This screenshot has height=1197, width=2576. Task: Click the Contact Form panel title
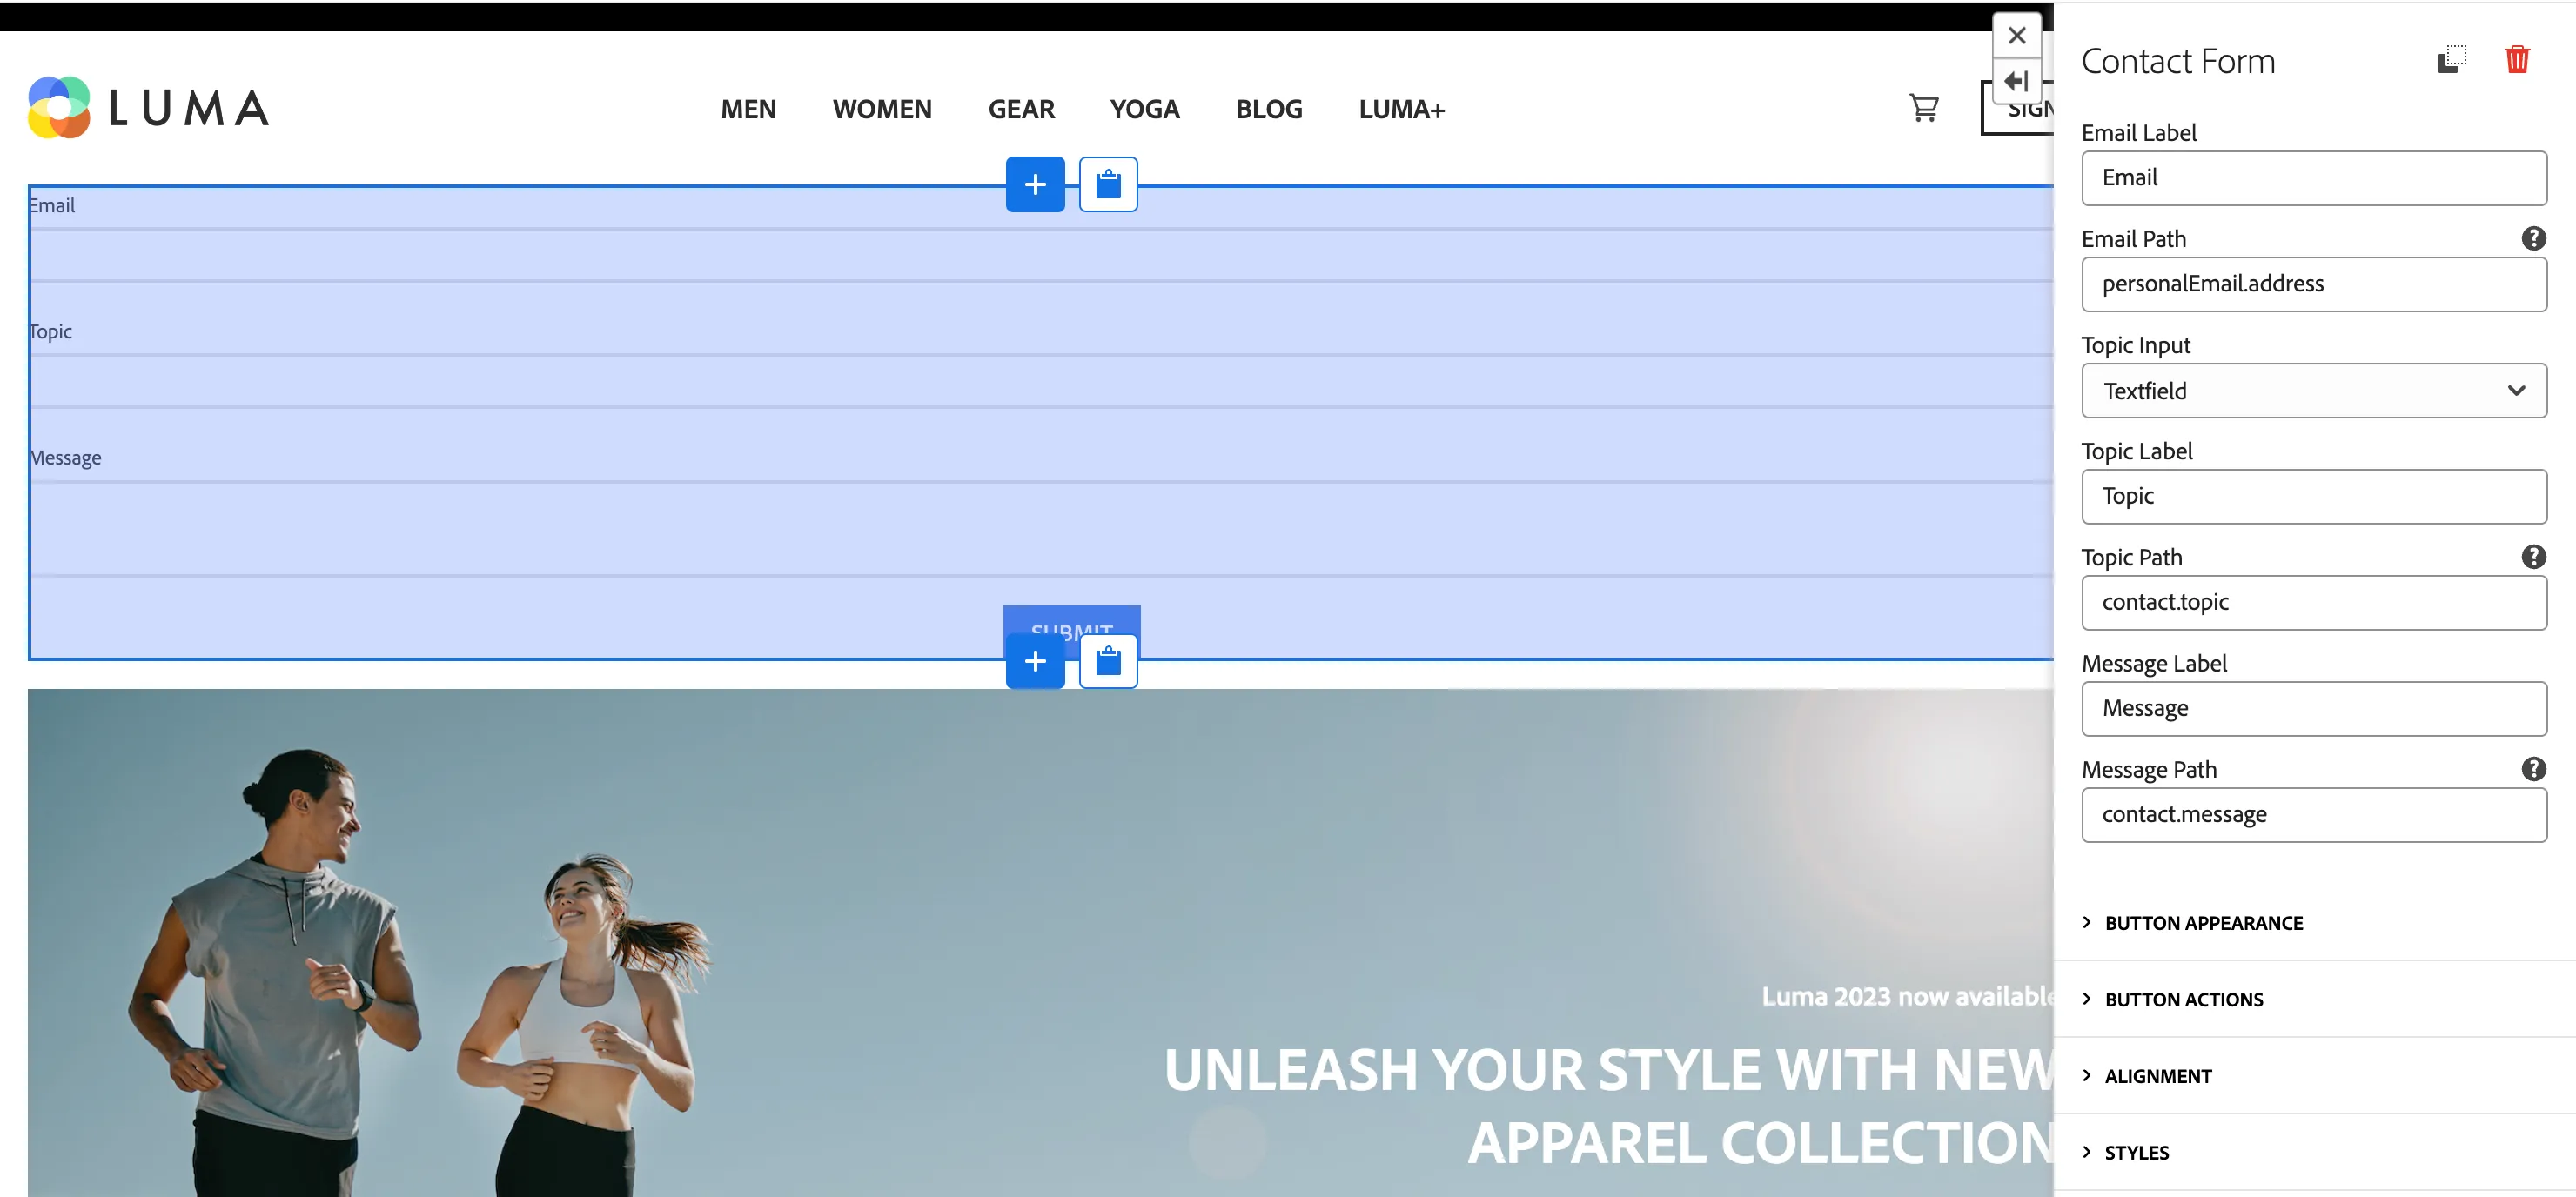tap(2178, 61)
